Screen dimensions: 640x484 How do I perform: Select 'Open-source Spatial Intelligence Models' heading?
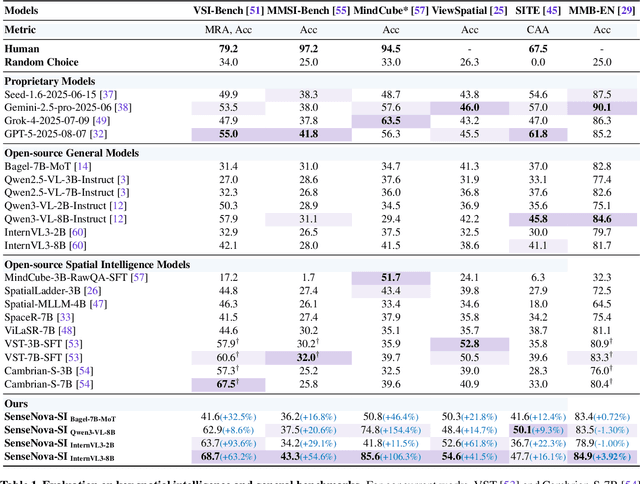tap(97, 265)
